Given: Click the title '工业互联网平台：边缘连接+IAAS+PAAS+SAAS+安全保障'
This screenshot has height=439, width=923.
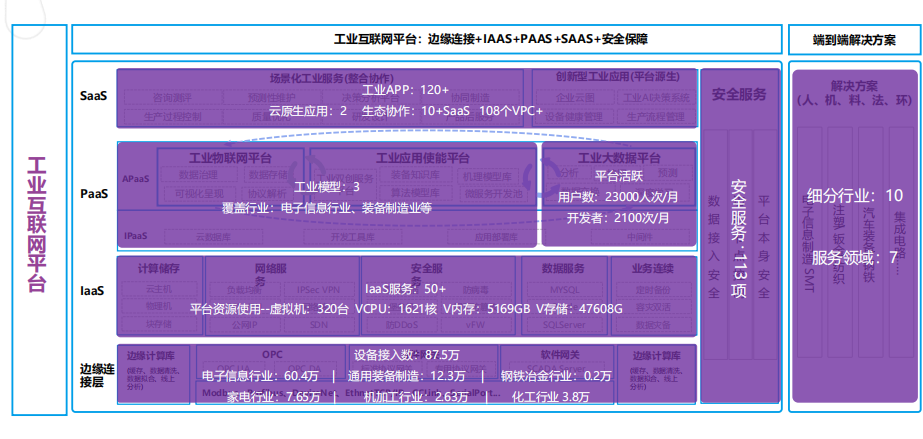Looking at the screenshot, I should coord(491,40).
